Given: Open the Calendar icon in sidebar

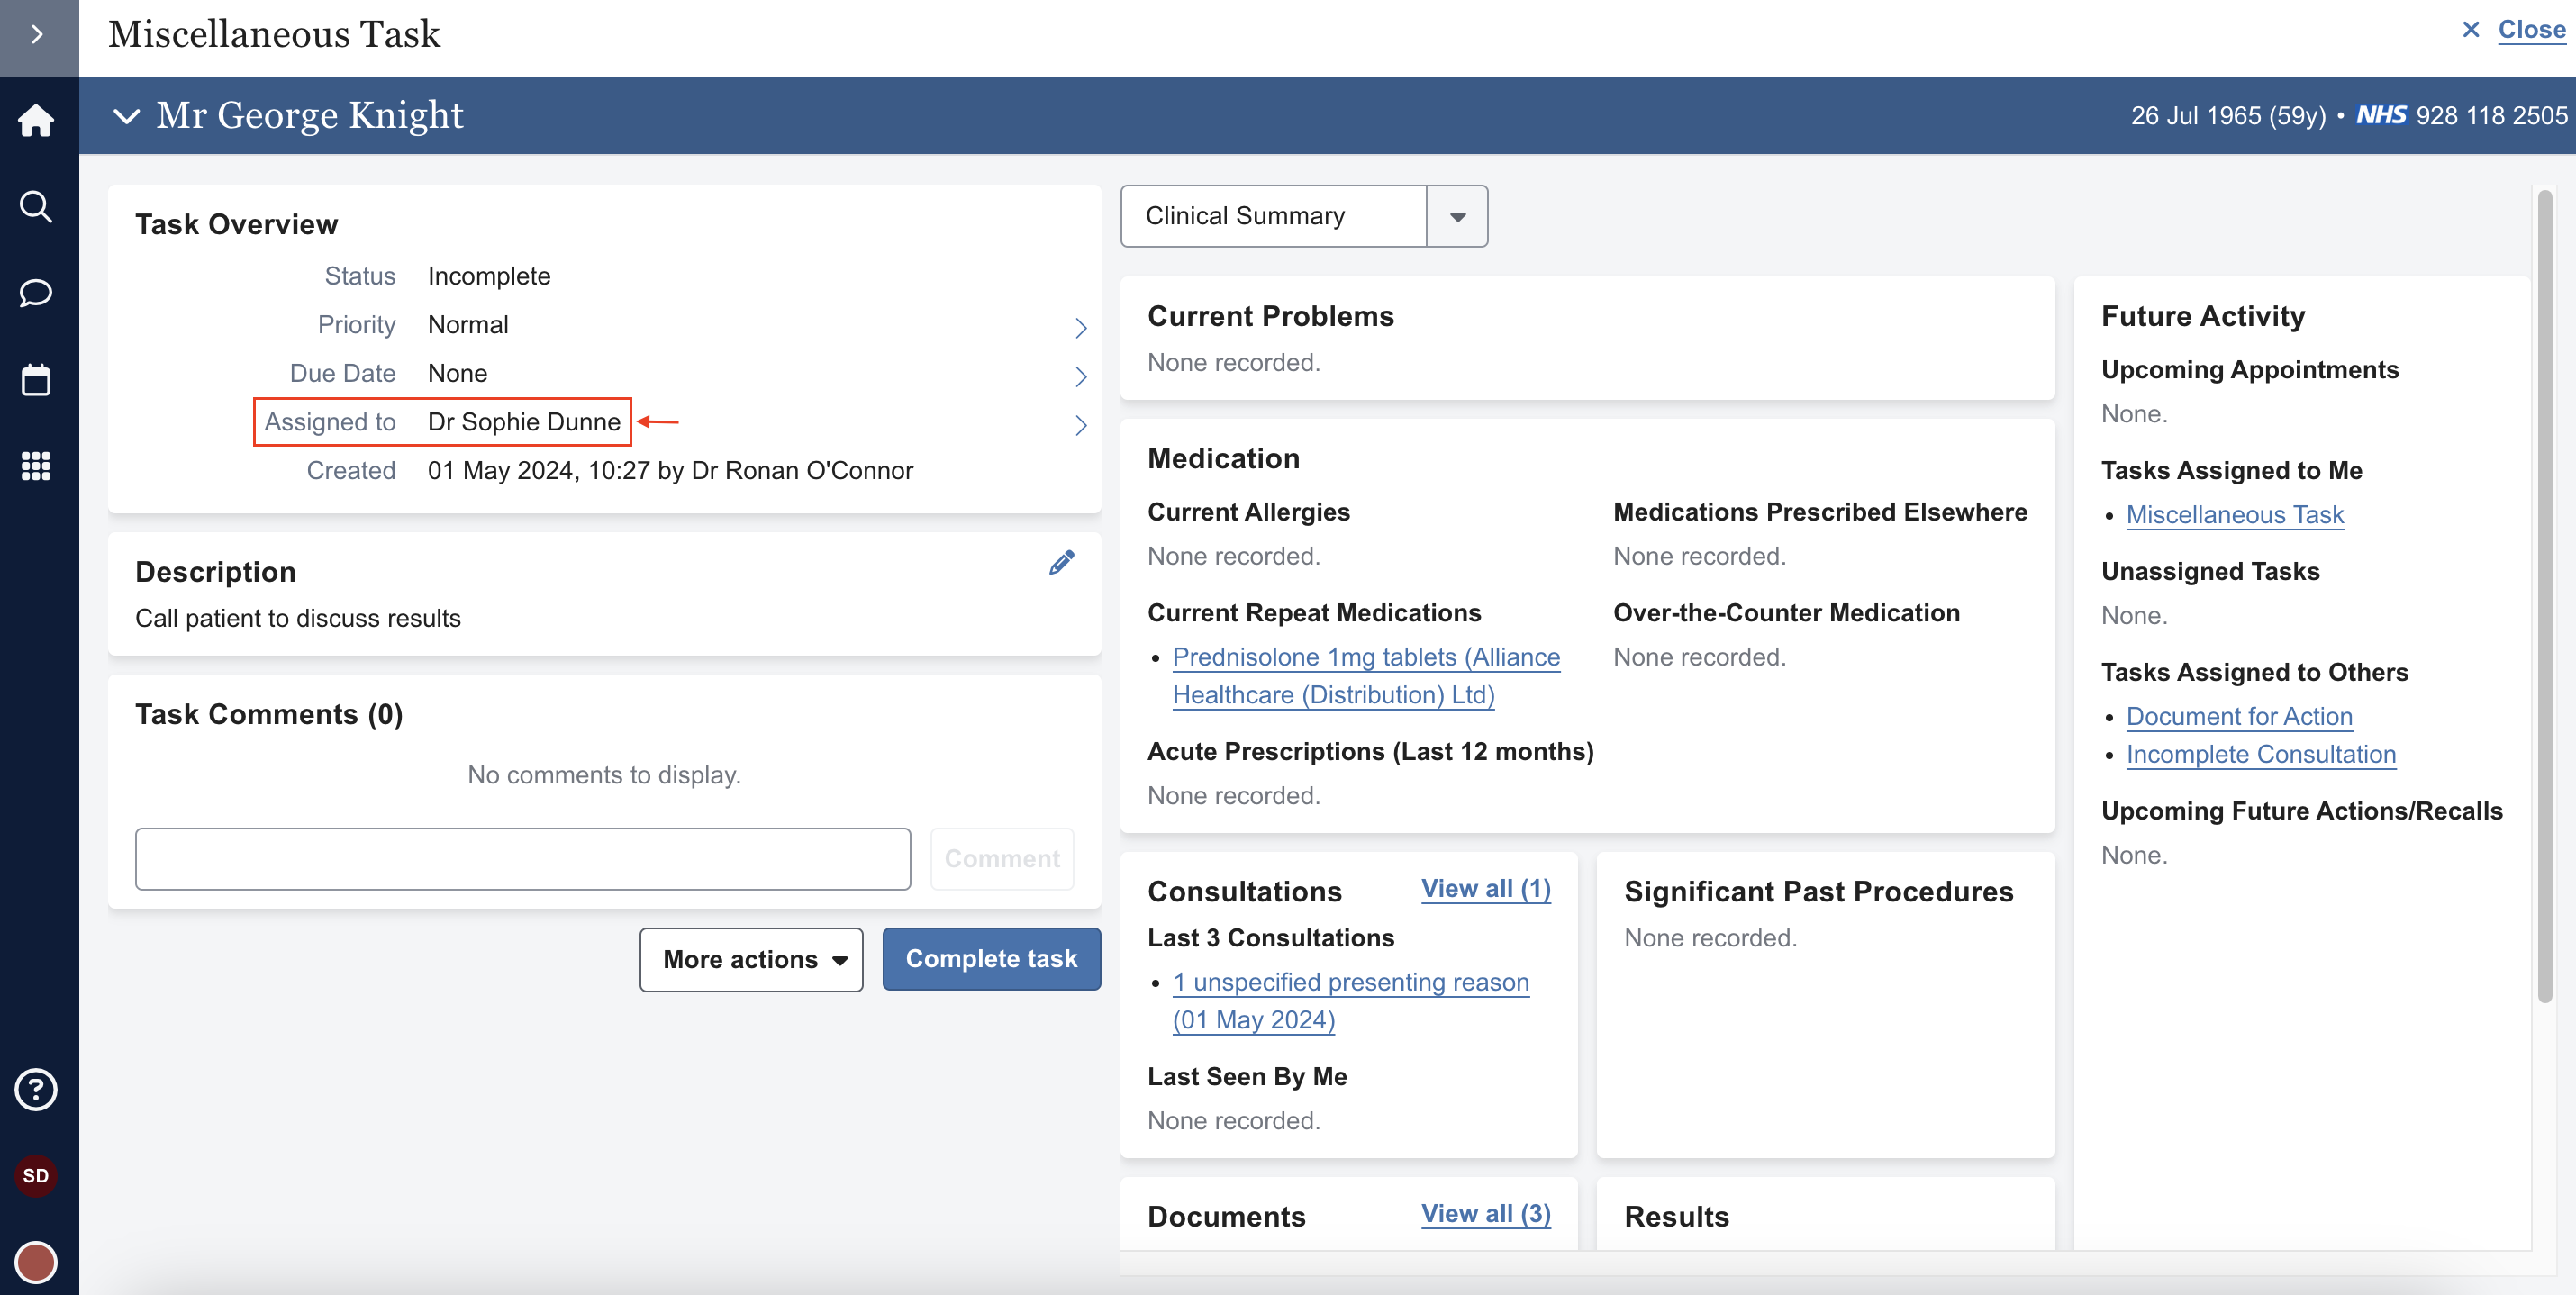Looking at the screenshot, I should pos(36,380).
